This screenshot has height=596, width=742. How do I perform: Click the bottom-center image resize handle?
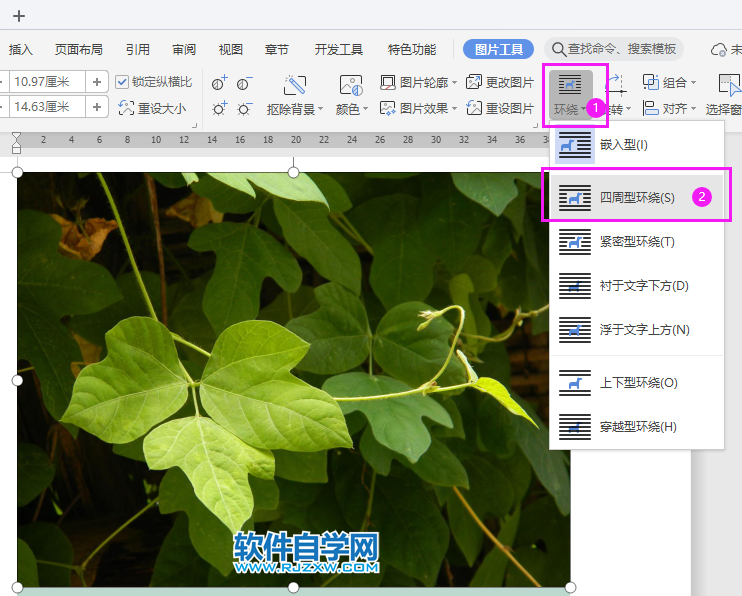coord(293,587)
